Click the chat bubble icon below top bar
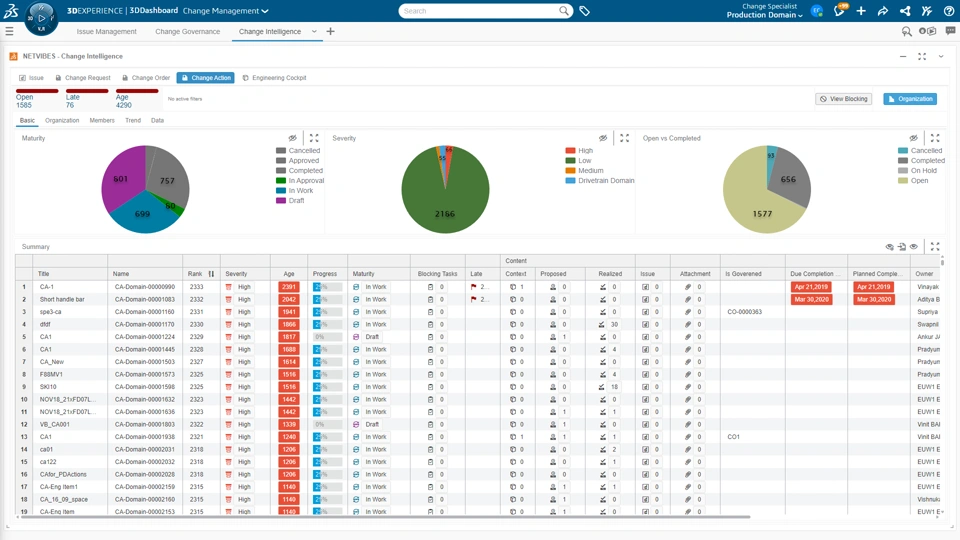Image resolution: width=960 pixels, height=540 pixels. coord(950,31)
